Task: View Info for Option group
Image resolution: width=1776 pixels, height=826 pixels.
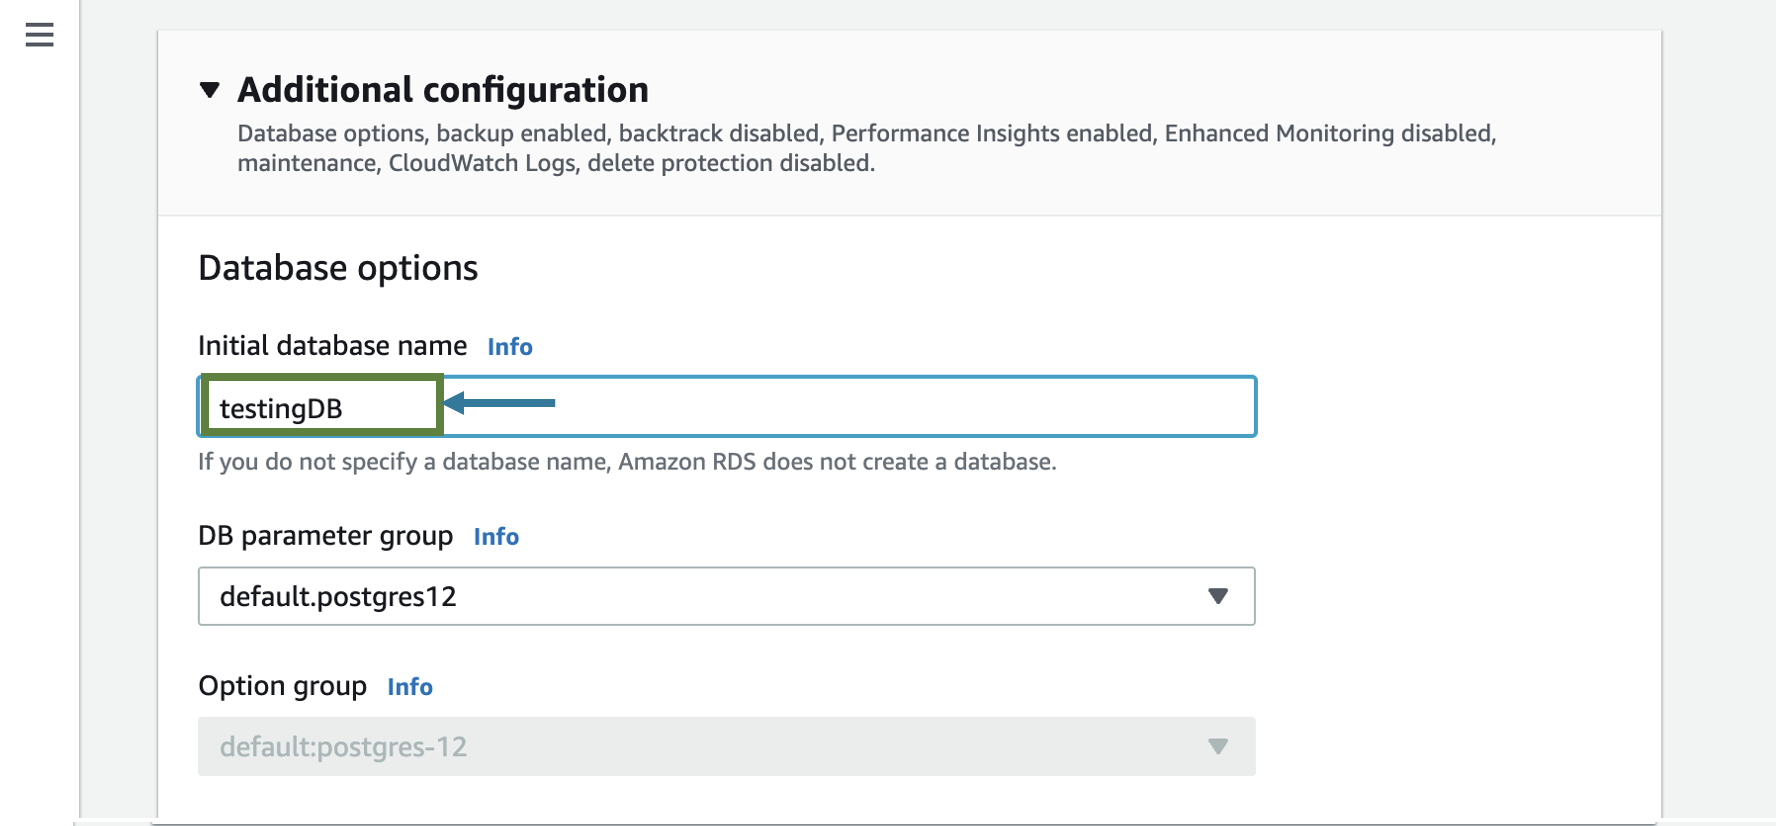Action: click(x=410, y=687)
